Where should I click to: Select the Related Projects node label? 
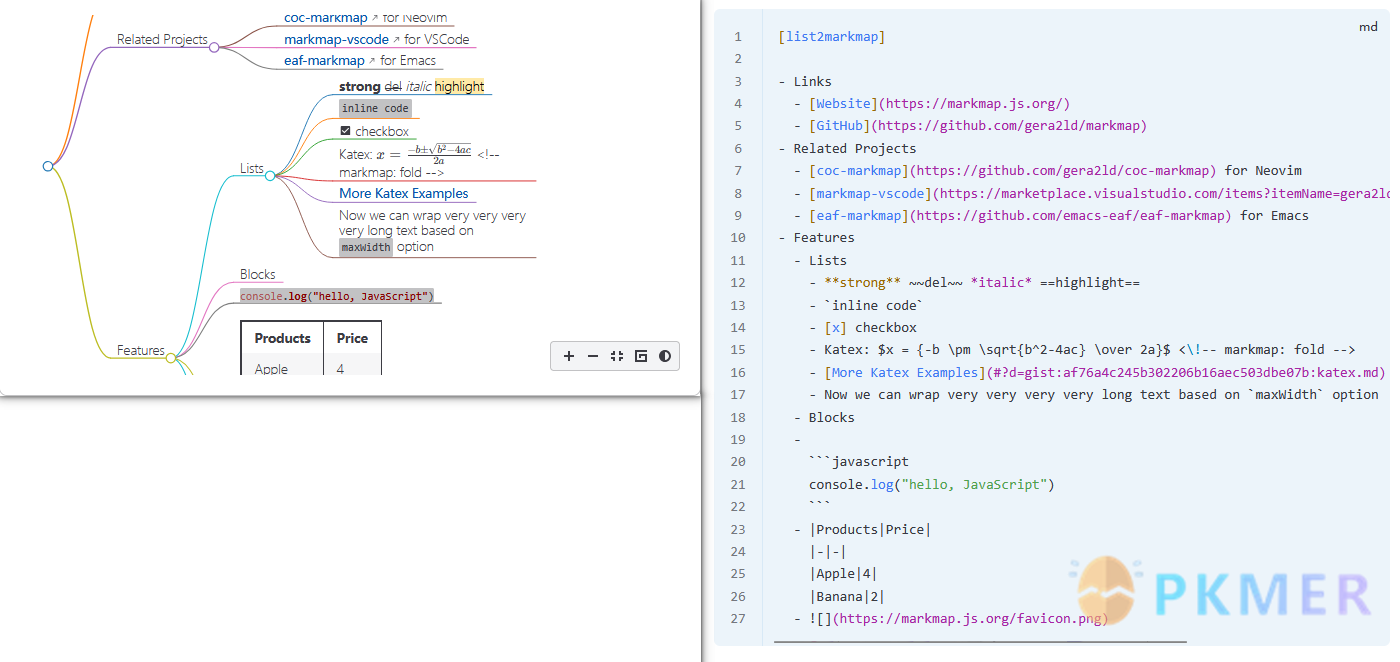[162, 39]
